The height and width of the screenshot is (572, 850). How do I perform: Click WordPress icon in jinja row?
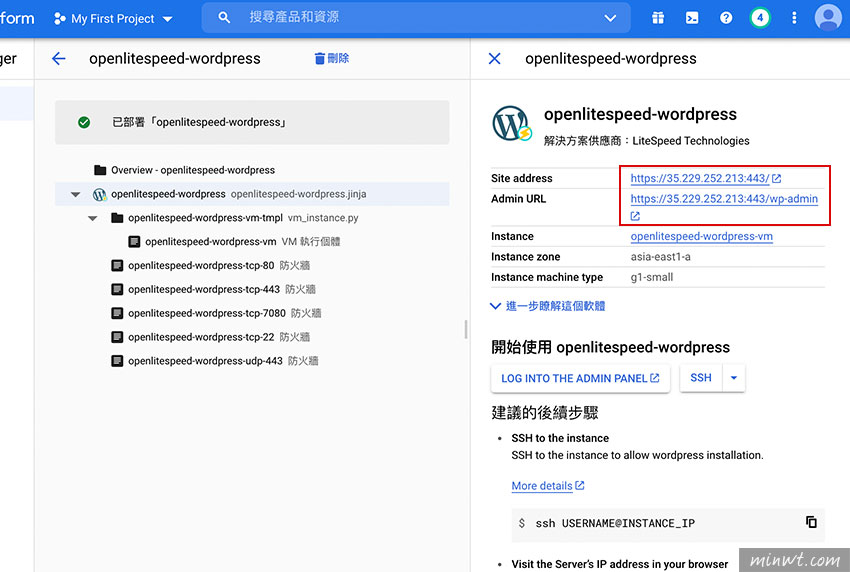click(99, 194)
